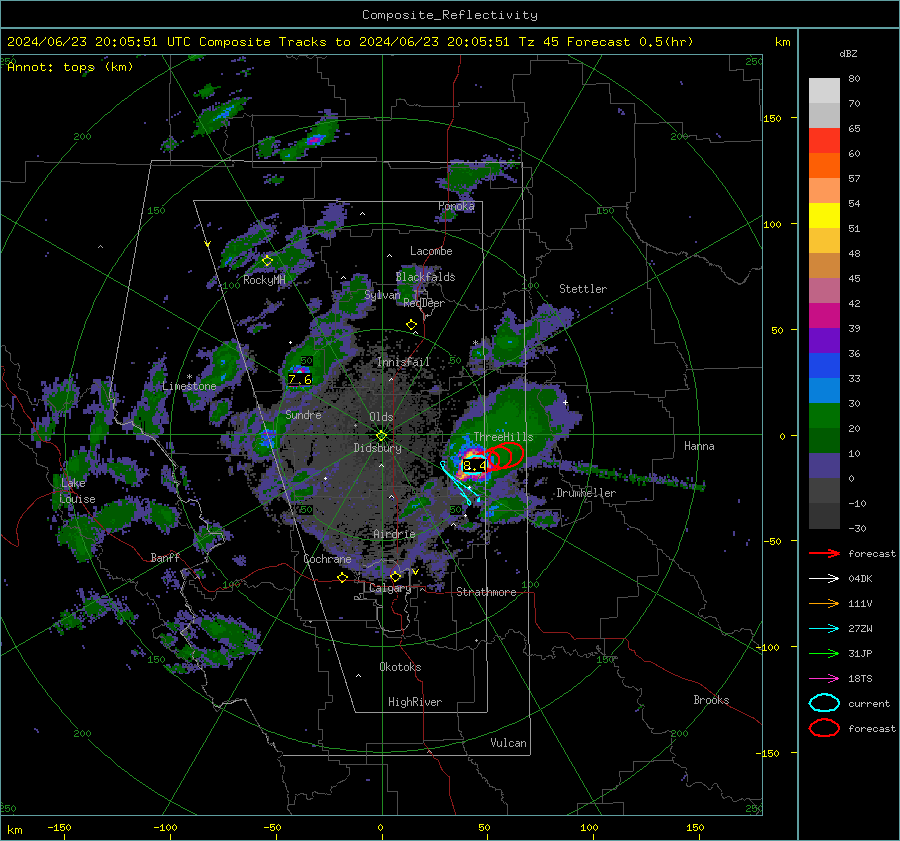Pick the magenta 18TS arrow legend entry
The height and width of the screenshot is (841, 900).
824,679
